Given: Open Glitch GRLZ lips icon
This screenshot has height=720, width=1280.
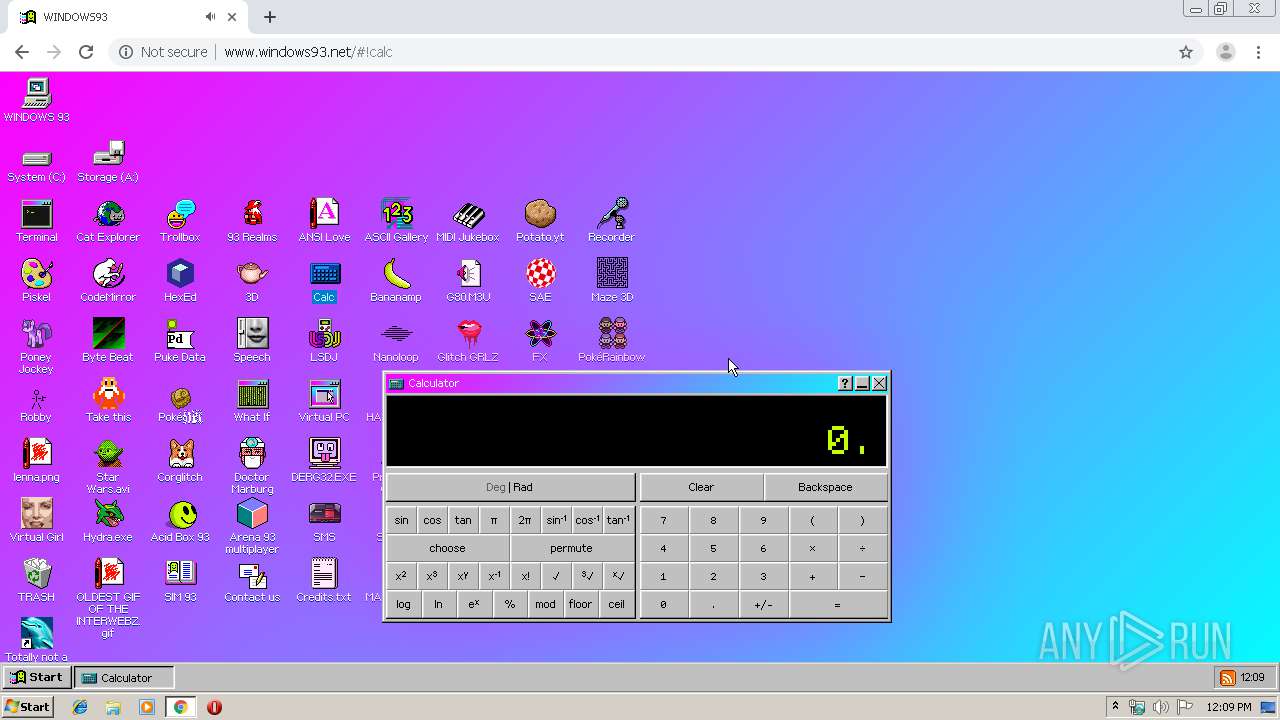Looking at the screenshot, I should [x=468, y=341].
